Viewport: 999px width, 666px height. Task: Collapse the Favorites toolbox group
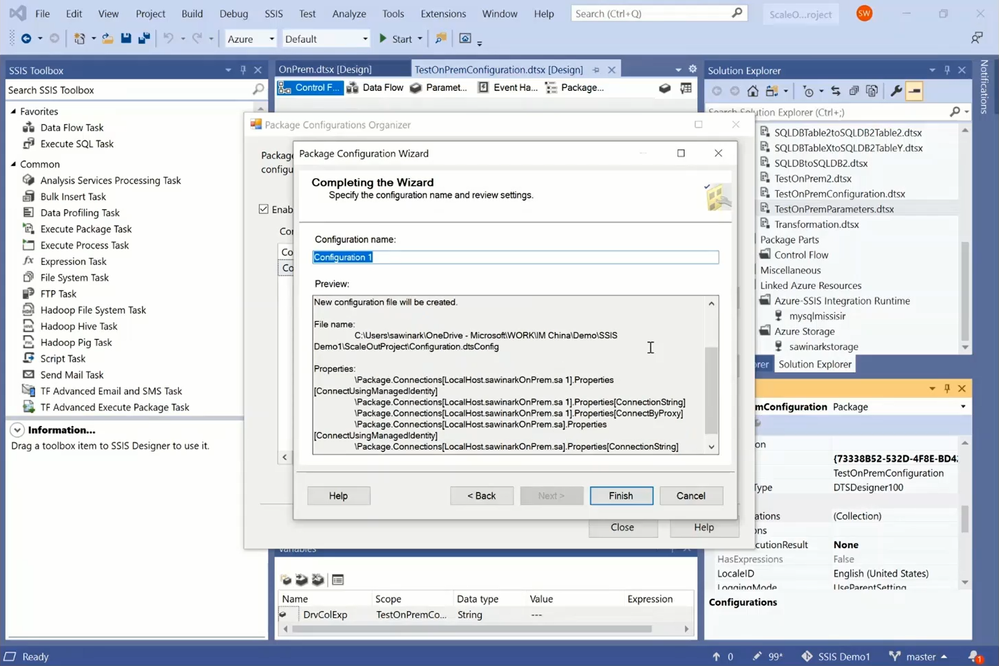pyautogui.click(x=13, y=112)
